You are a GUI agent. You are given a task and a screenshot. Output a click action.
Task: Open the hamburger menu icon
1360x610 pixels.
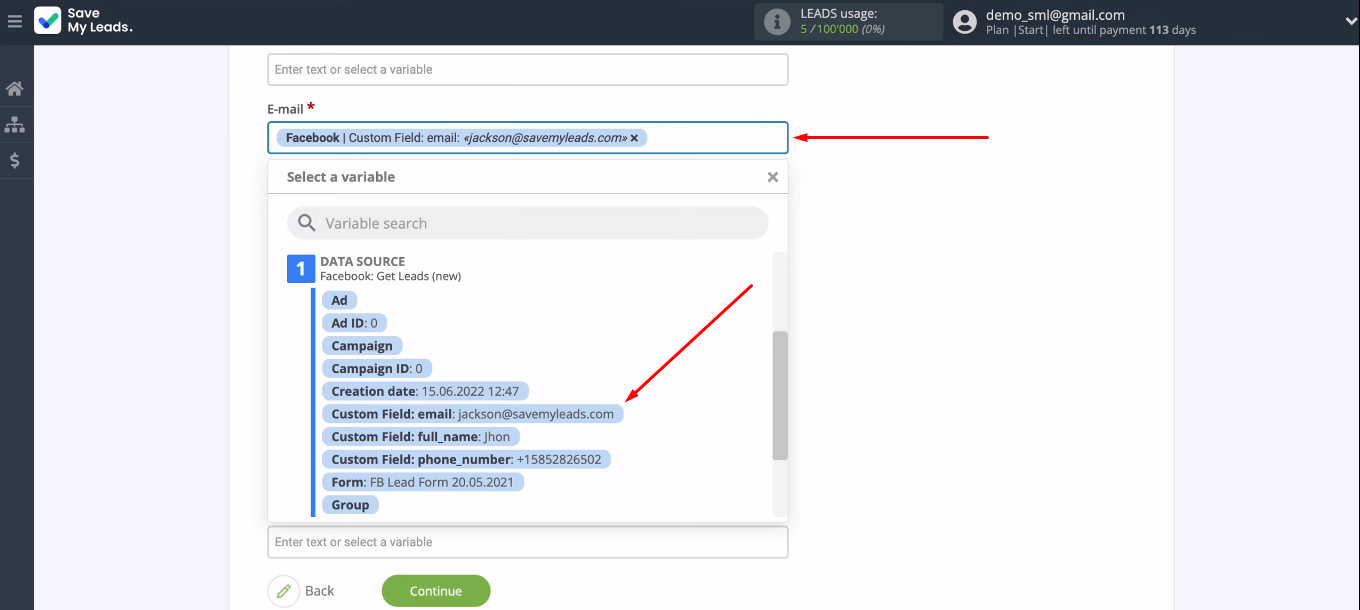[14, 21]
